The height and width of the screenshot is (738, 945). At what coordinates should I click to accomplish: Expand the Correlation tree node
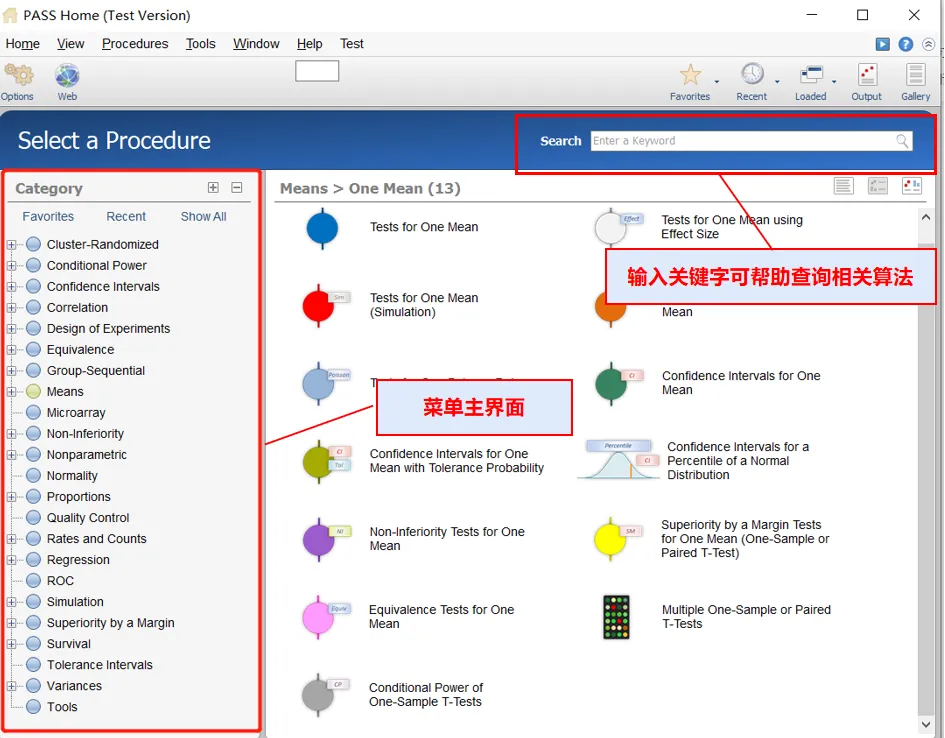[11, 308]
